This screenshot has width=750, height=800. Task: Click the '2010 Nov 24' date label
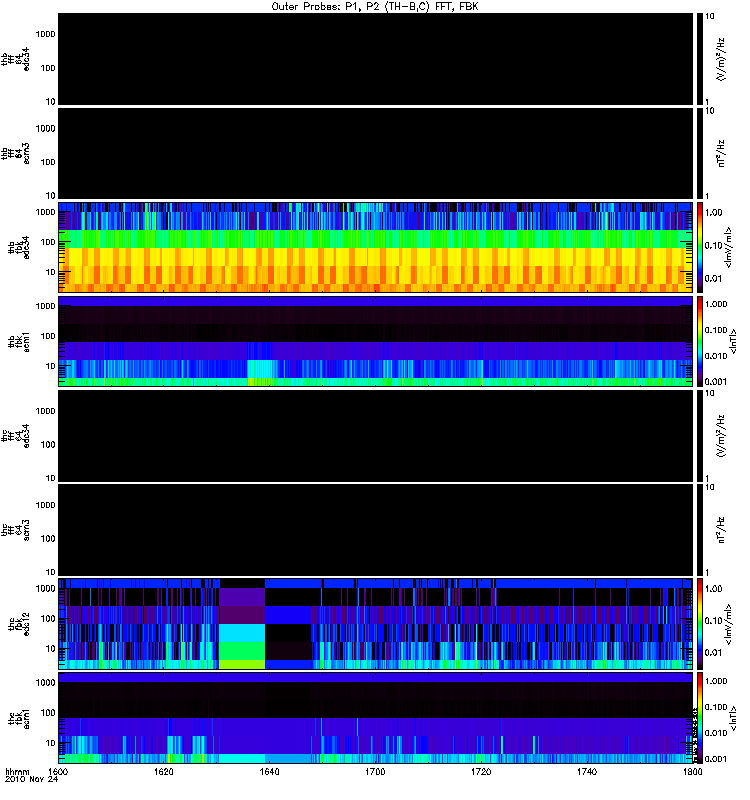[31, 779]
